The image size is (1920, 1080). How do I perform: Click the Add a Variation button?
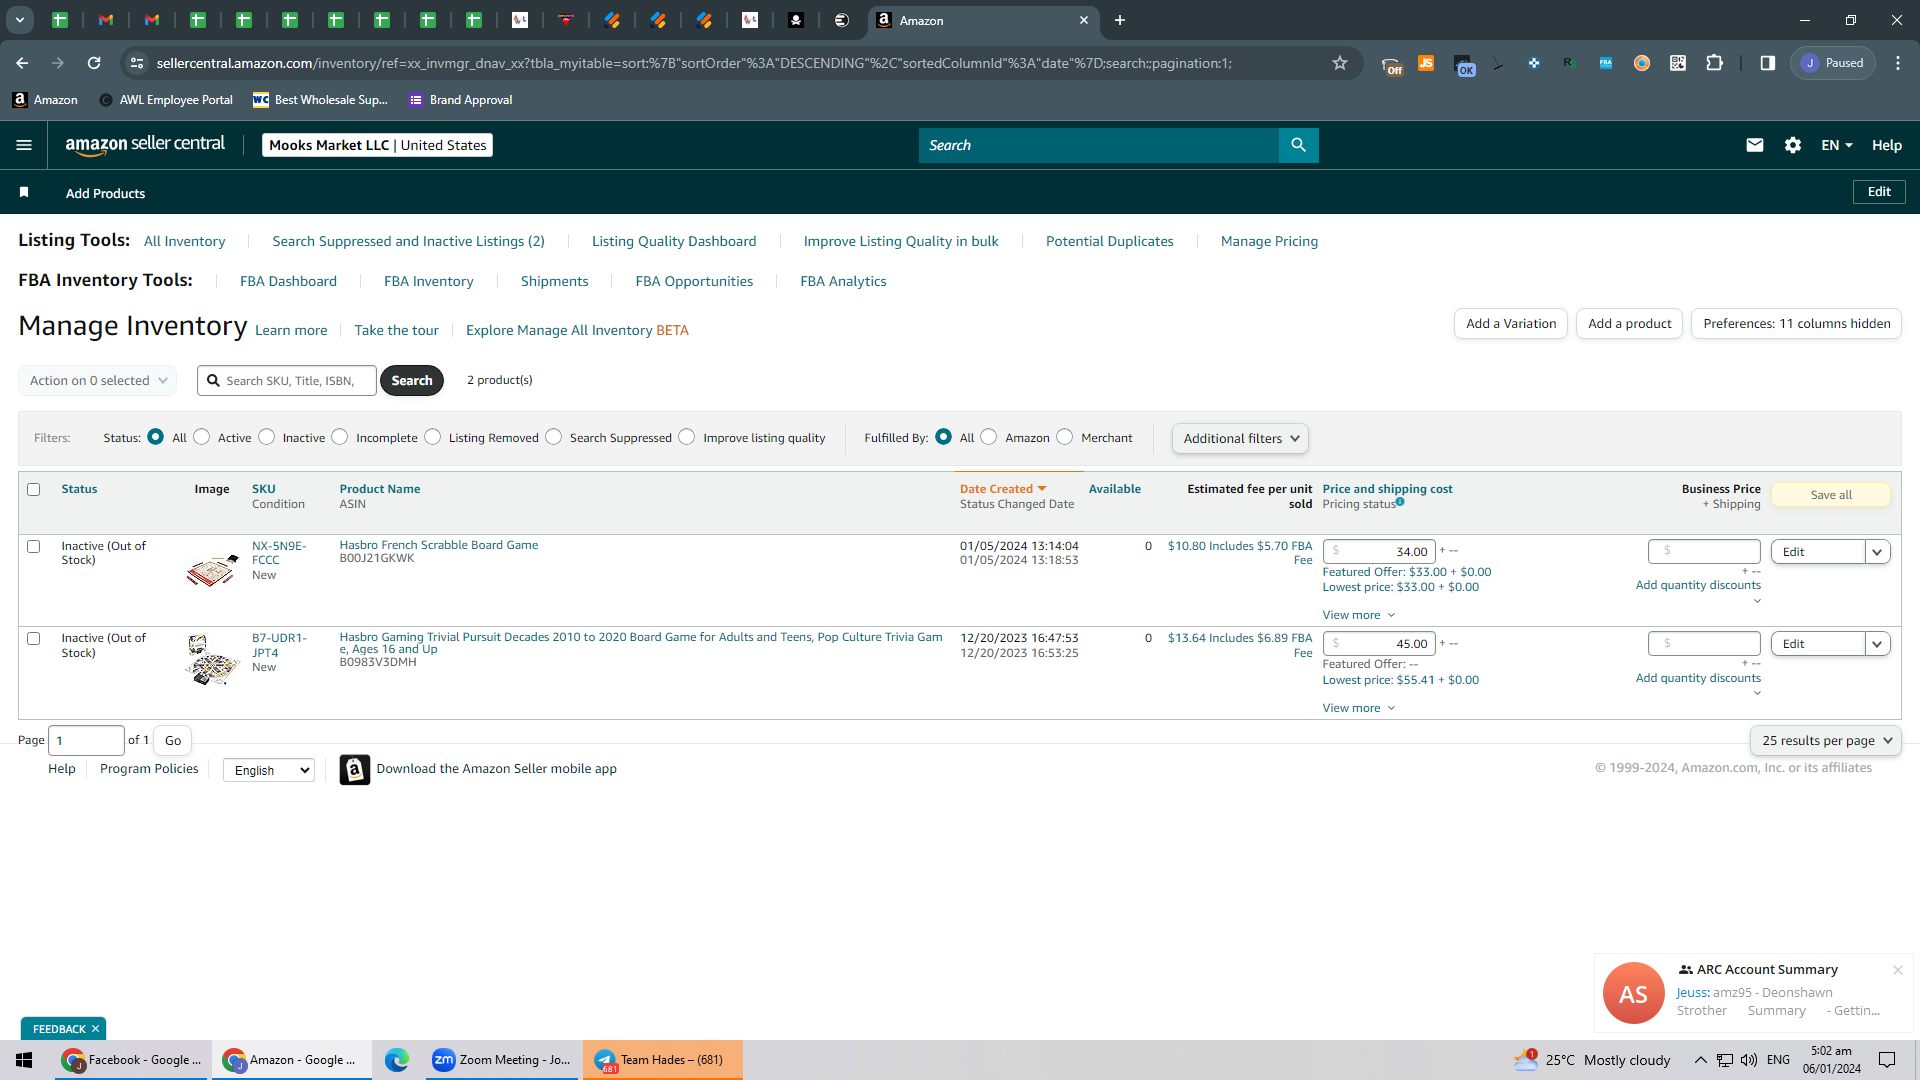[1511, 323]
